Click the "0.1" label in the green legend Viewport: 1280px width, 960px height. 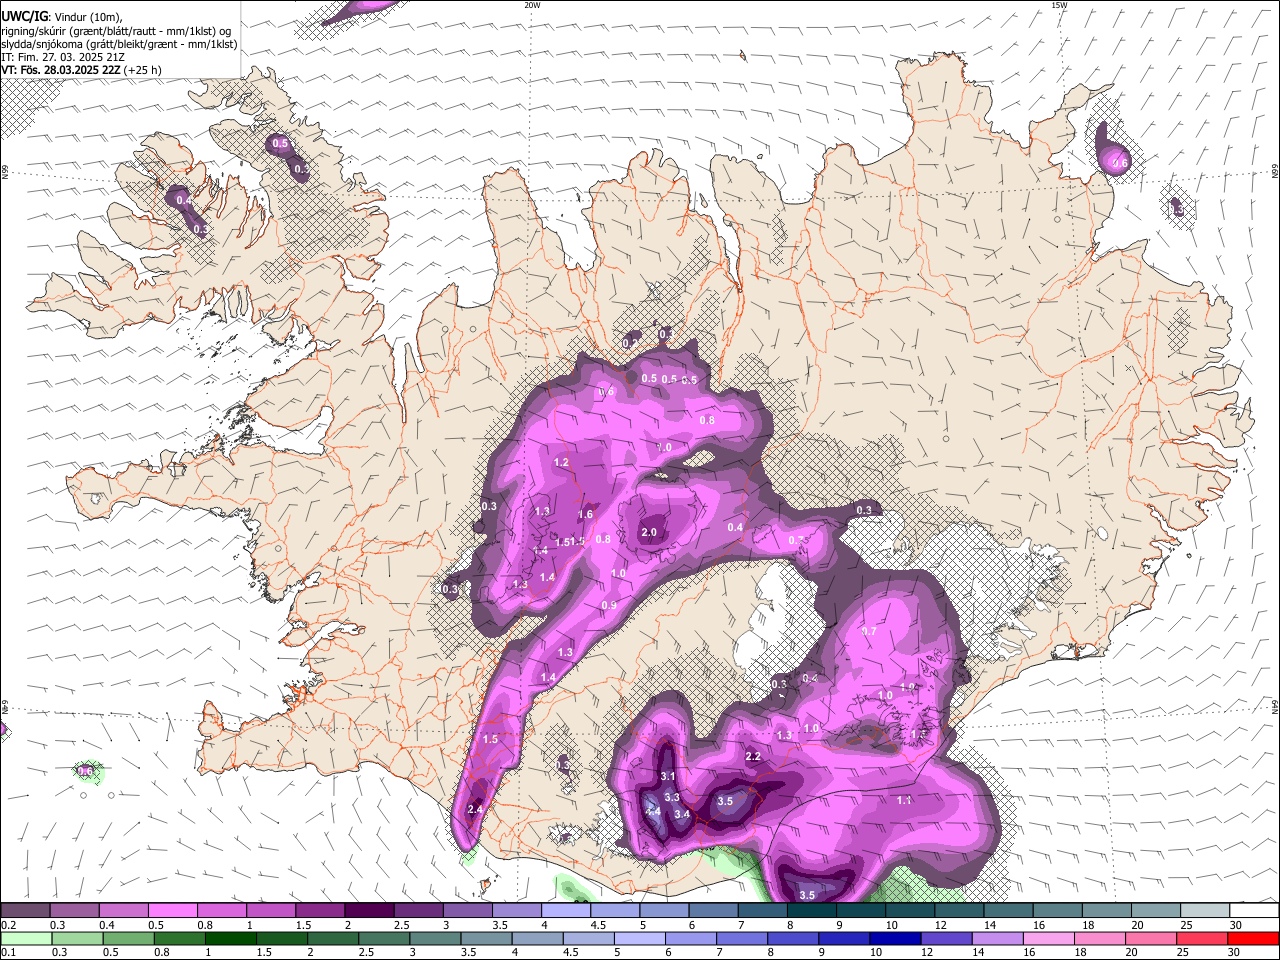[9, 953]
